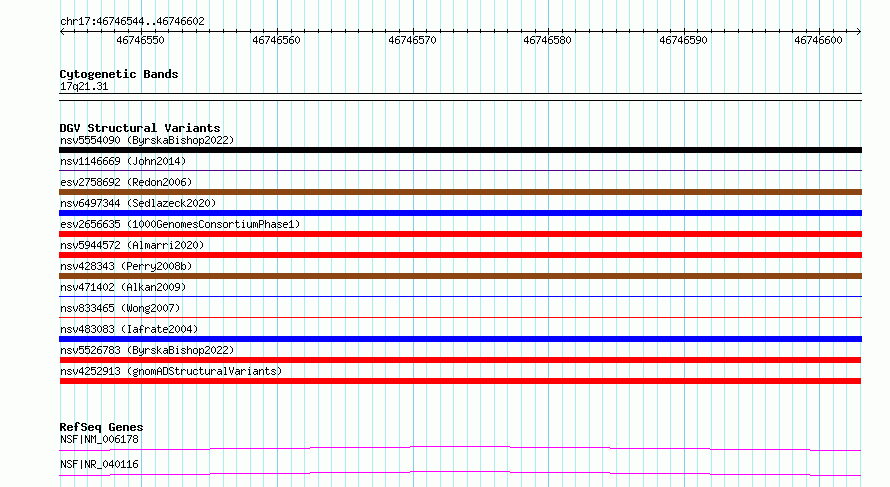Open the NSF|NR_040116 gene label
Viewport: 890px width, 487px height.
[99, 464]
